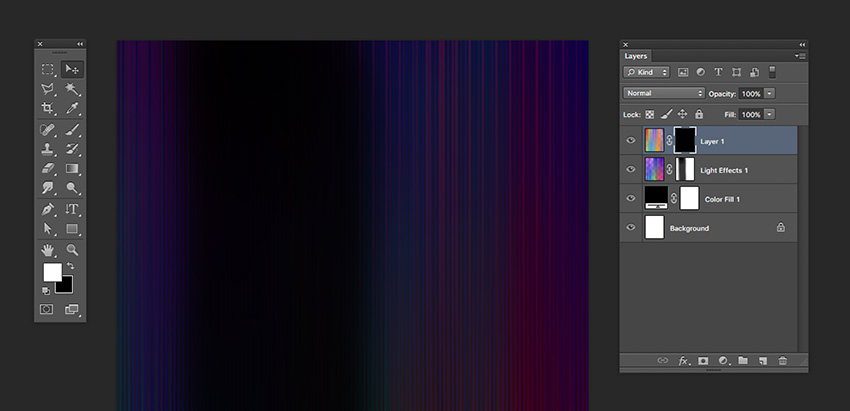Select the Dodge tool
Viewport: 850px width, 411px height.
(72, 188)
